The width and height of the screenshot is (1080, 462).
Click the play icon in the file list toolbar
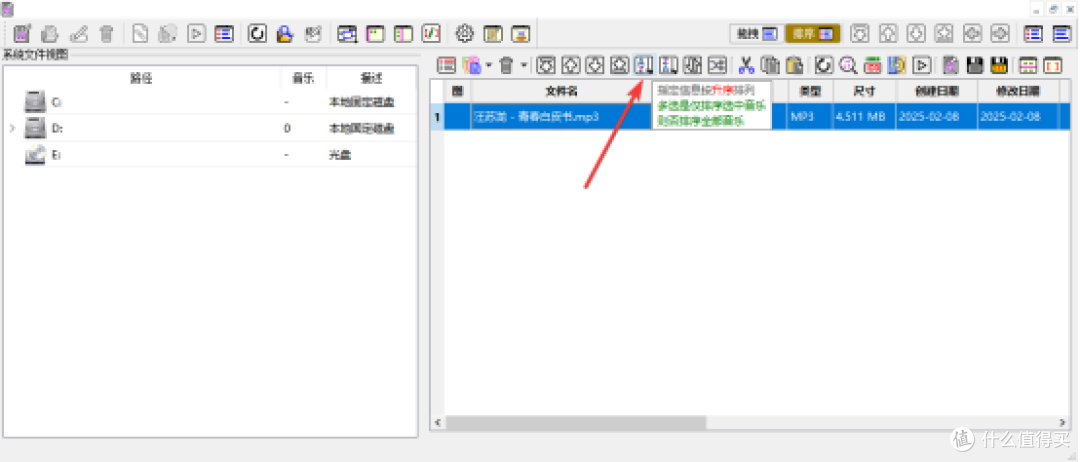[922, 65]
